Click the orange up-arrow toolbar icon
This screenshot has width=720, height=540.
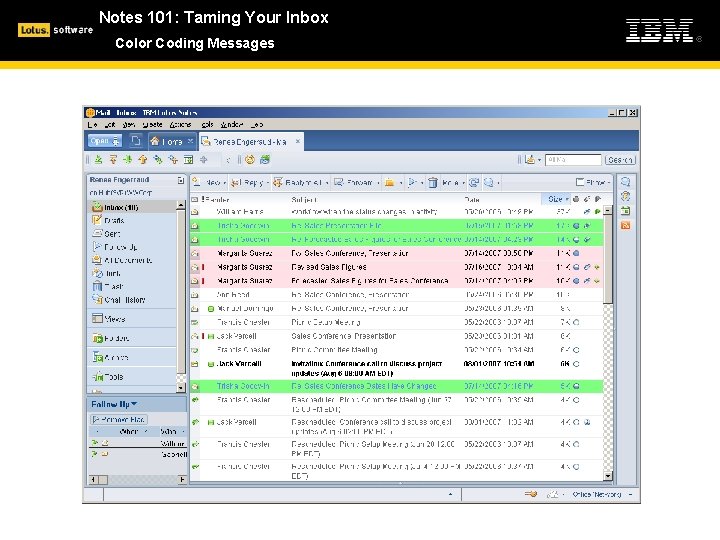(143, 159)
